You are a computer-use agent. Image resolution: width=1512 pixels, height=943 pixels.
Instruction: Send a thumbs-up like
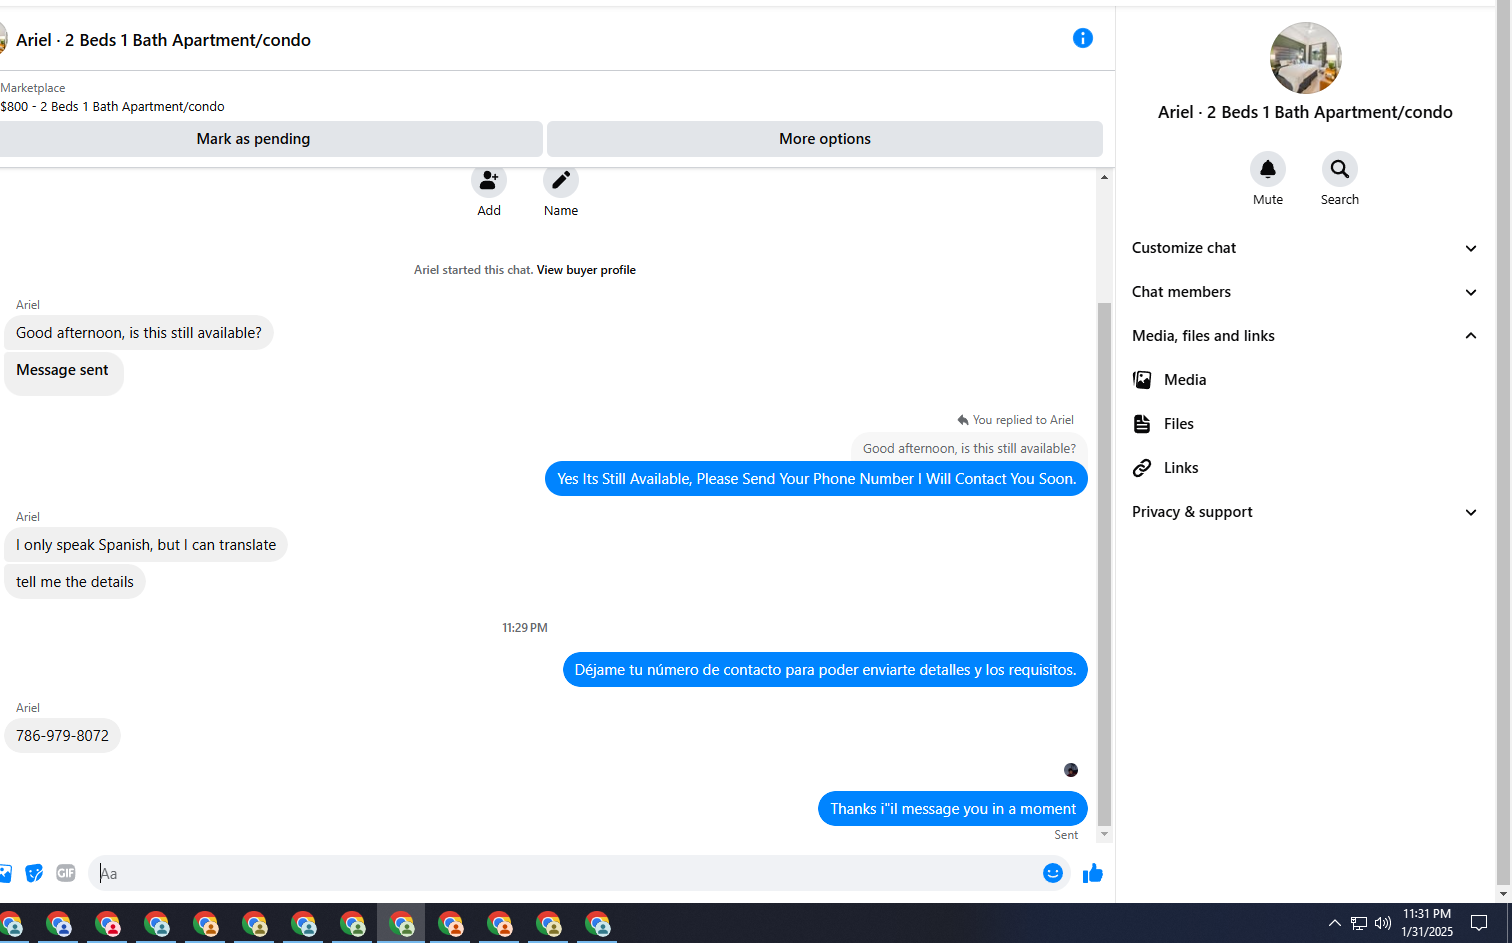coord(1093,873)
